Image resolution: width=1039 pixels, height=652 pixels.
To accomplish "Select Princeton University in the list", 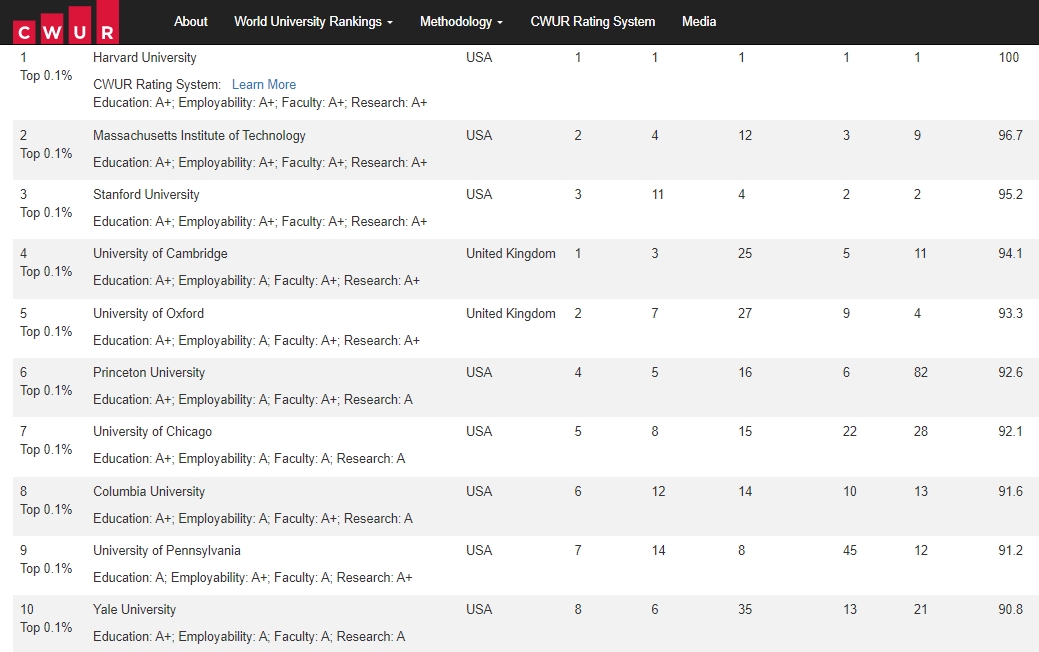I will (x=149, y=373).
